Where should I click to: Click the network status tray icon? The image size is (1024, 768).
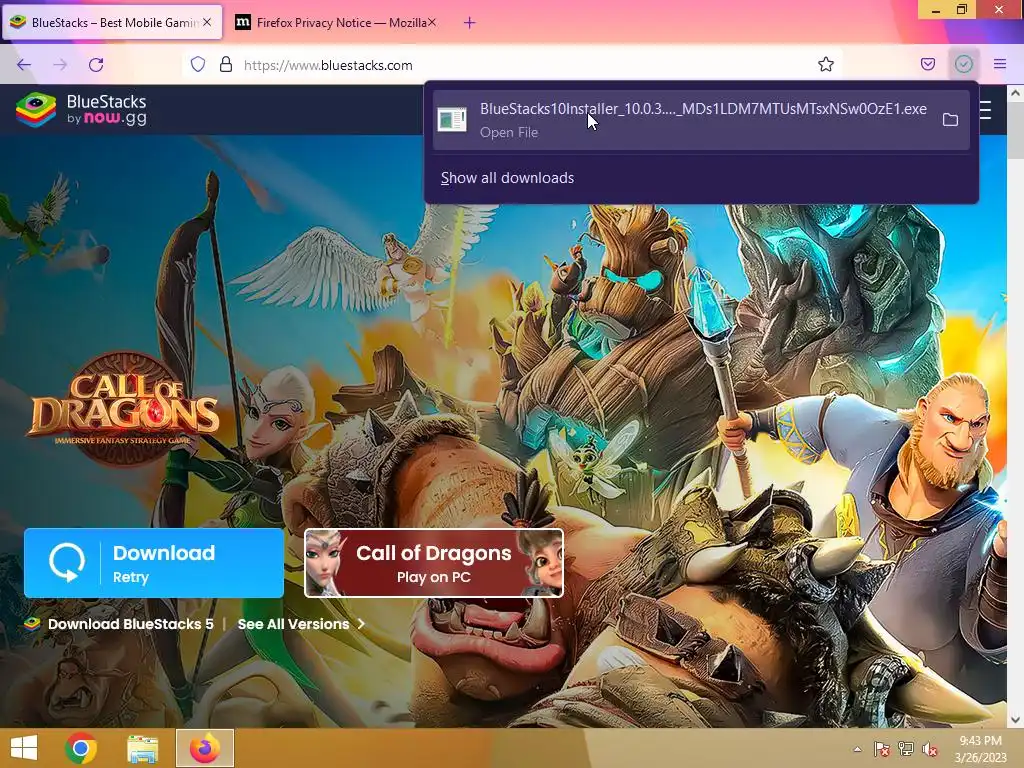(906, 749)
